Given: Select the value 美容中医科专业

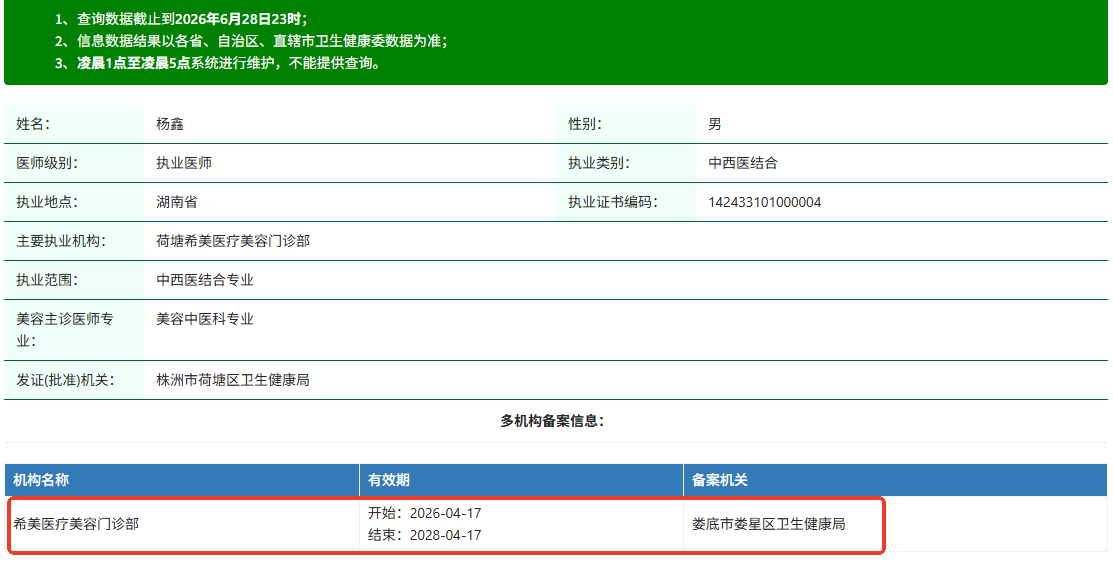Looking at the screenshot, I should [204, 320].
